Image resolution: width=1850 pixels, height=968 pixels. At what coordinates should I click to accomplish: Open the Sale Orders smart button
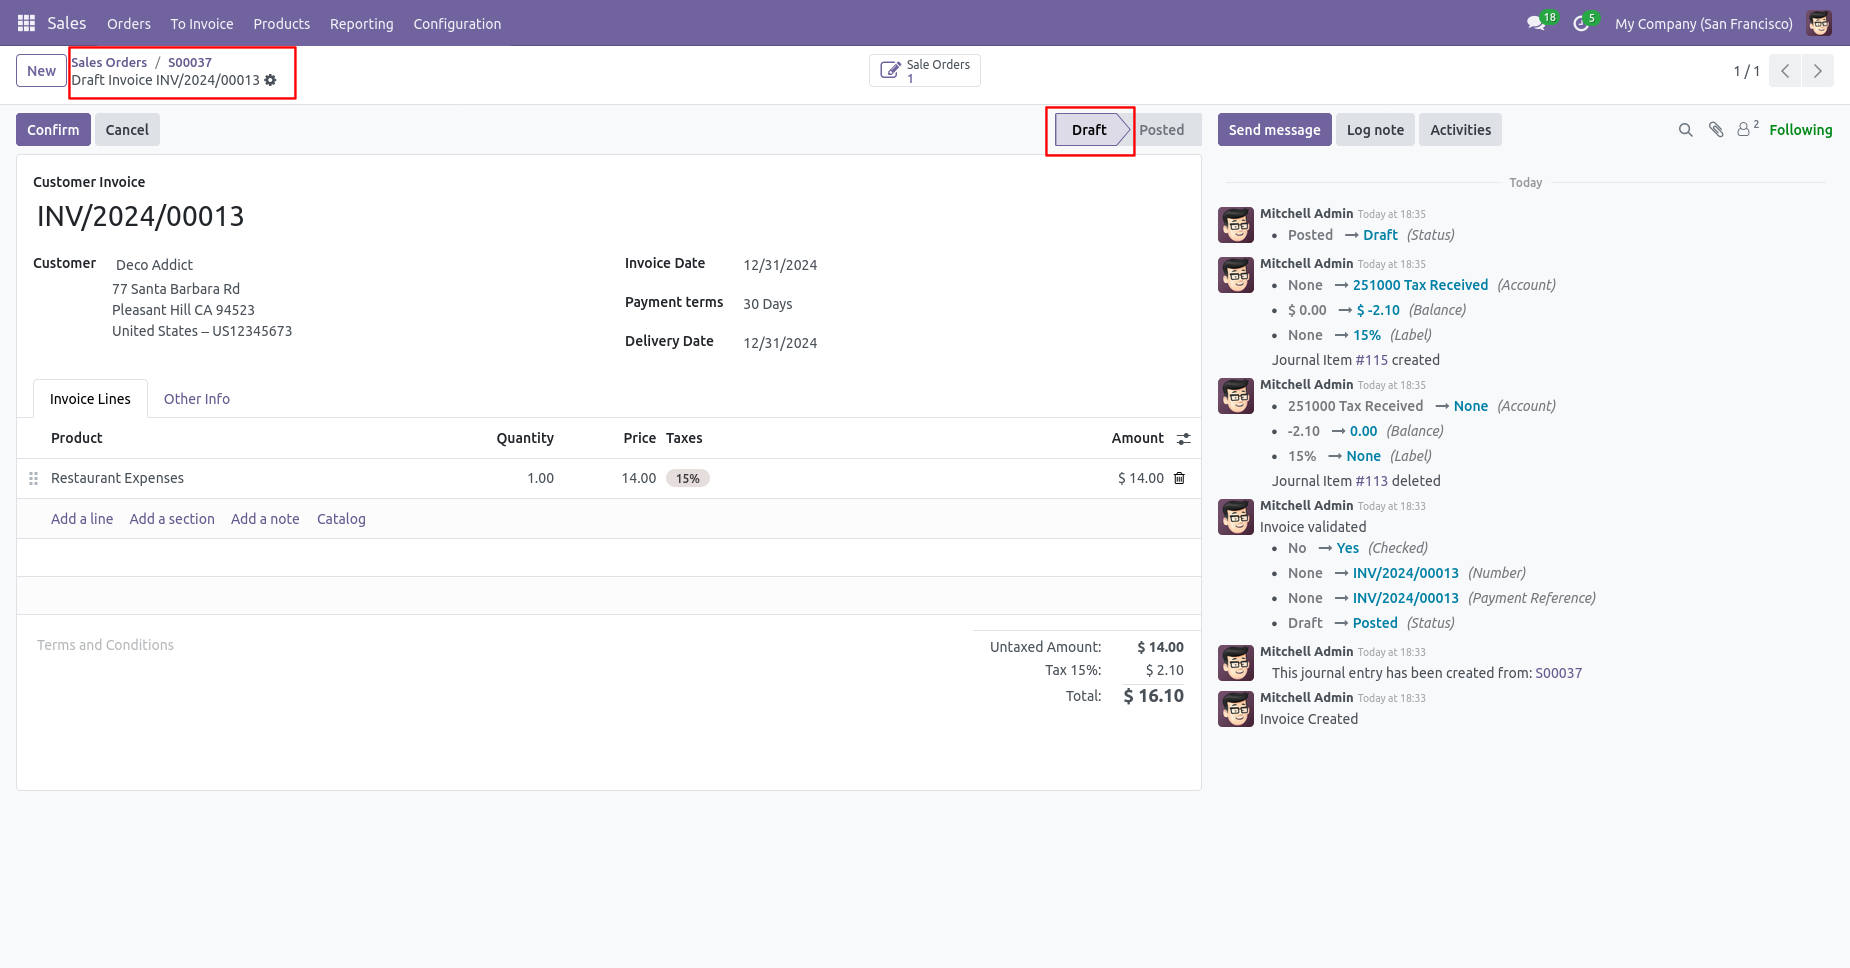tap(925, 71)
